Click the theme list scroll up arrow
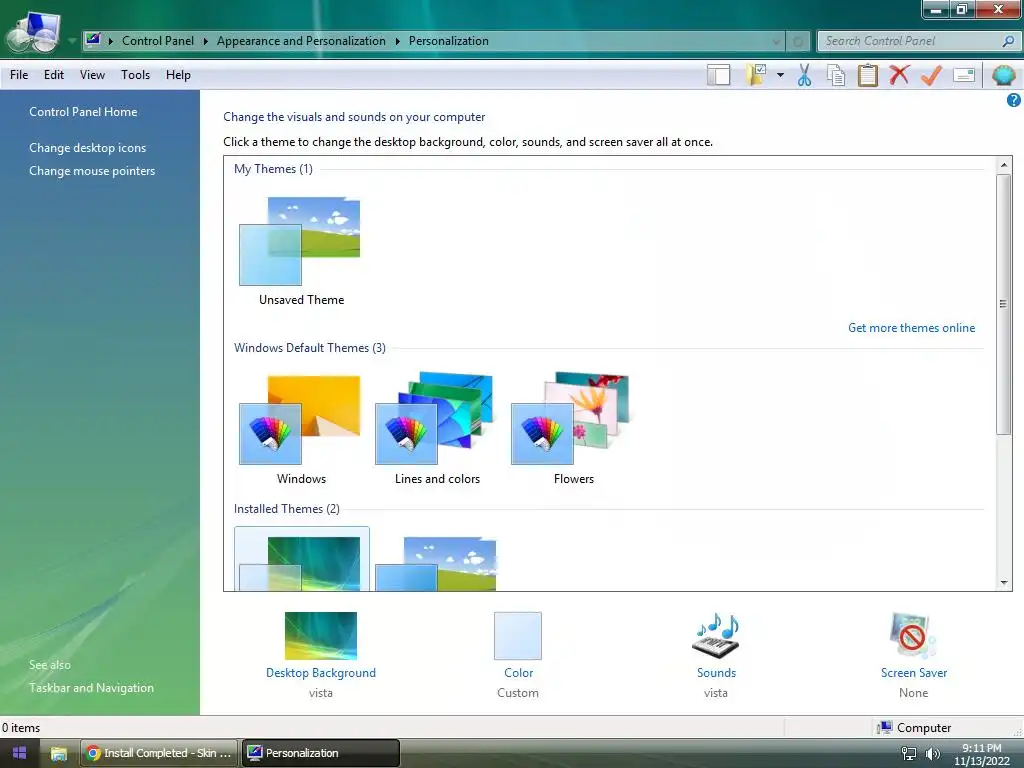Image resolution: width=1024 pixels, height=768 pixels. click(x=1004, y=165)
